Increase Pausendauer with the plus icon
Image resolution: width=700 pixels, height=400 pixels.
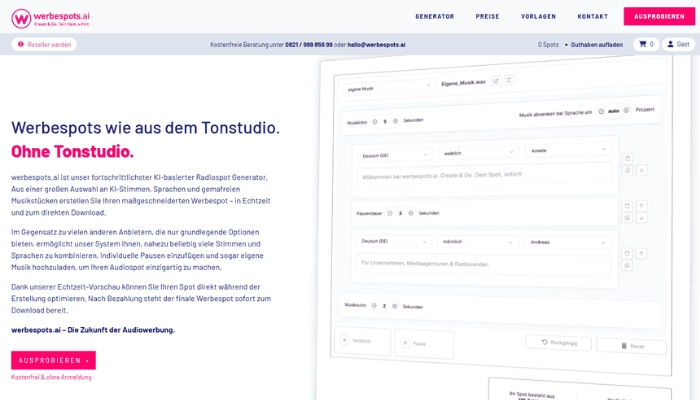coord(411,213)
